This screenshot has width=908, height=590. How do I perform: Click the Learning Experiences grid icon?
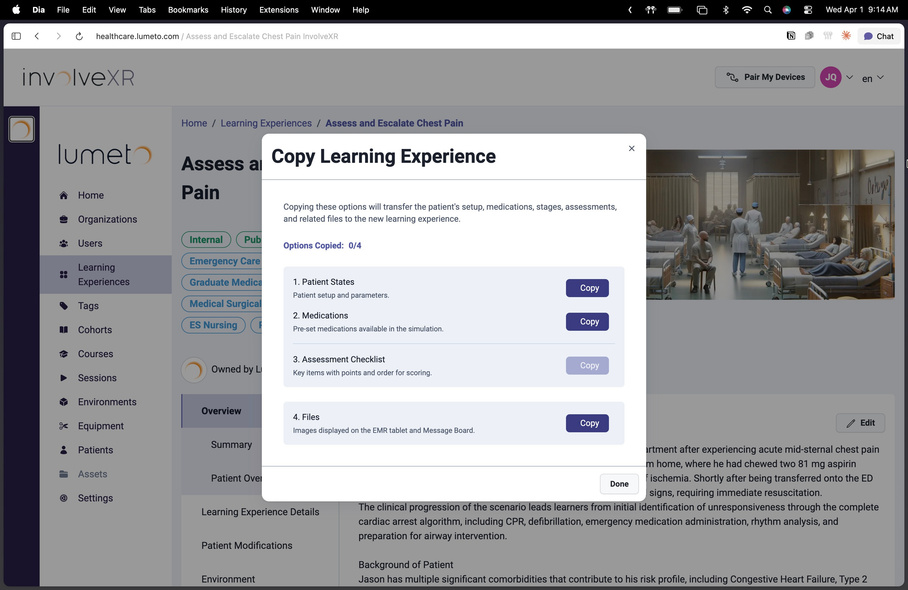(x=64, y=274)
